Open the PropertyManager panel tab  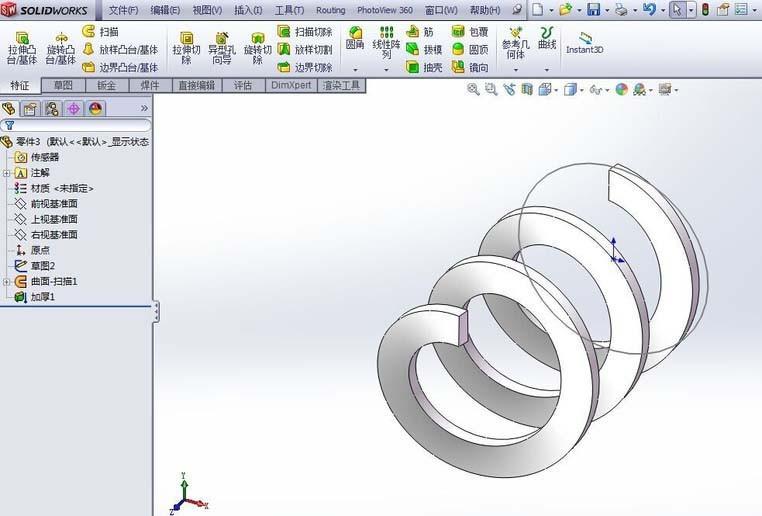pos(30,108)
